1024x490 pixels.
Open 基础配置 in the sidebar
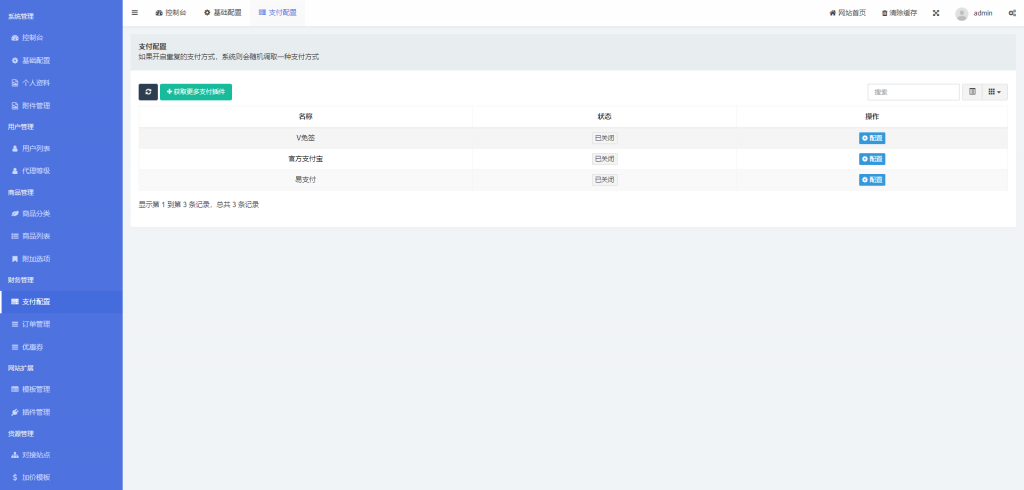tap(61, 60)
